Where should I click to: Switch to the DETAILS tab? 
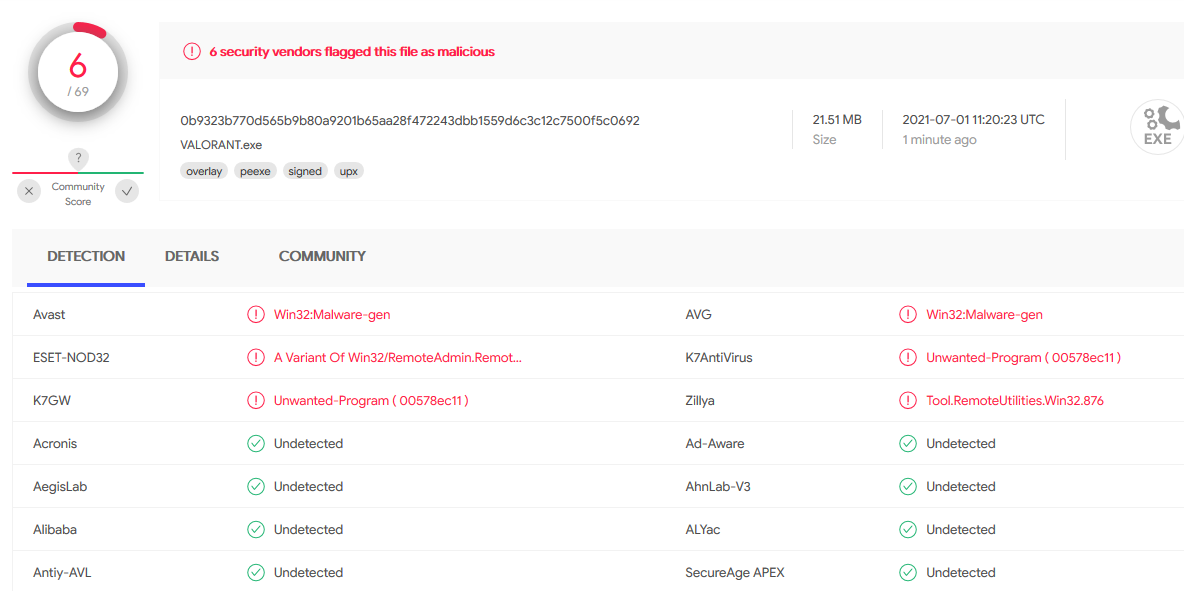coord(192,257)
